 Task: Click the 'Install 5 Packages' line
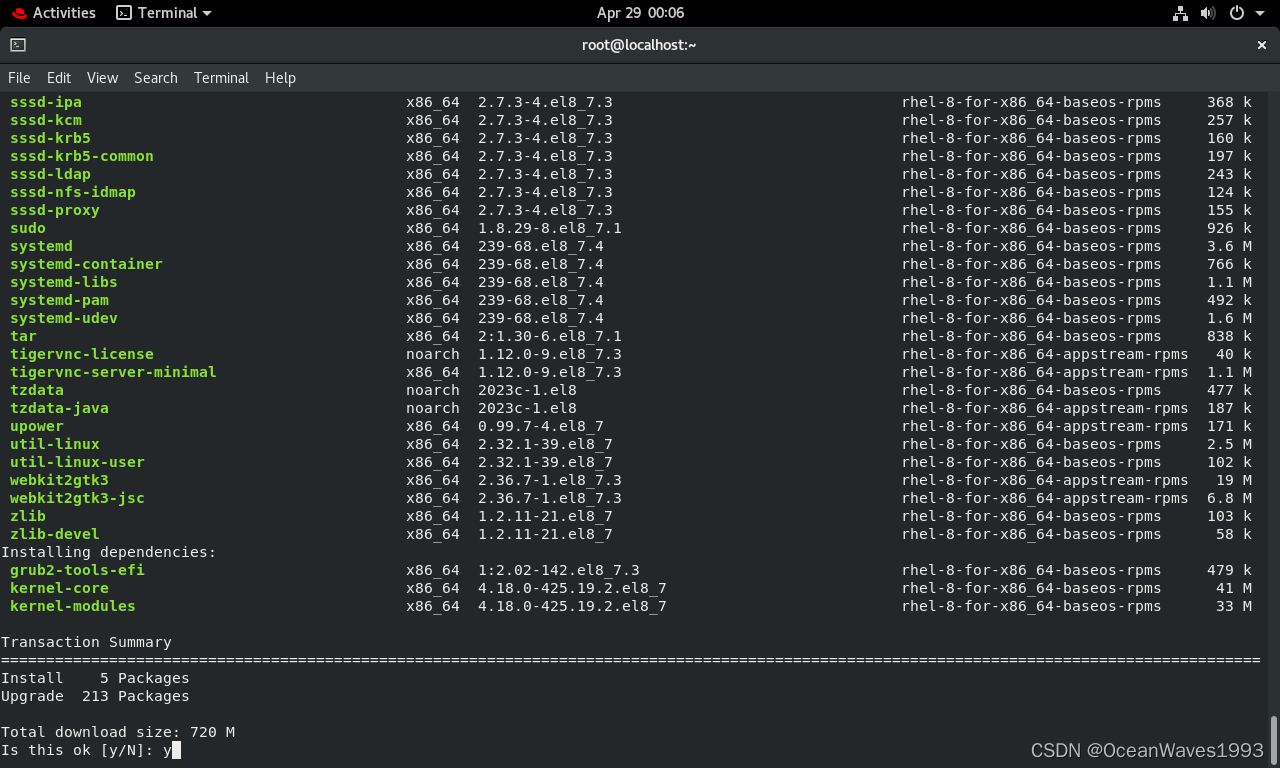tap(95, 678)
